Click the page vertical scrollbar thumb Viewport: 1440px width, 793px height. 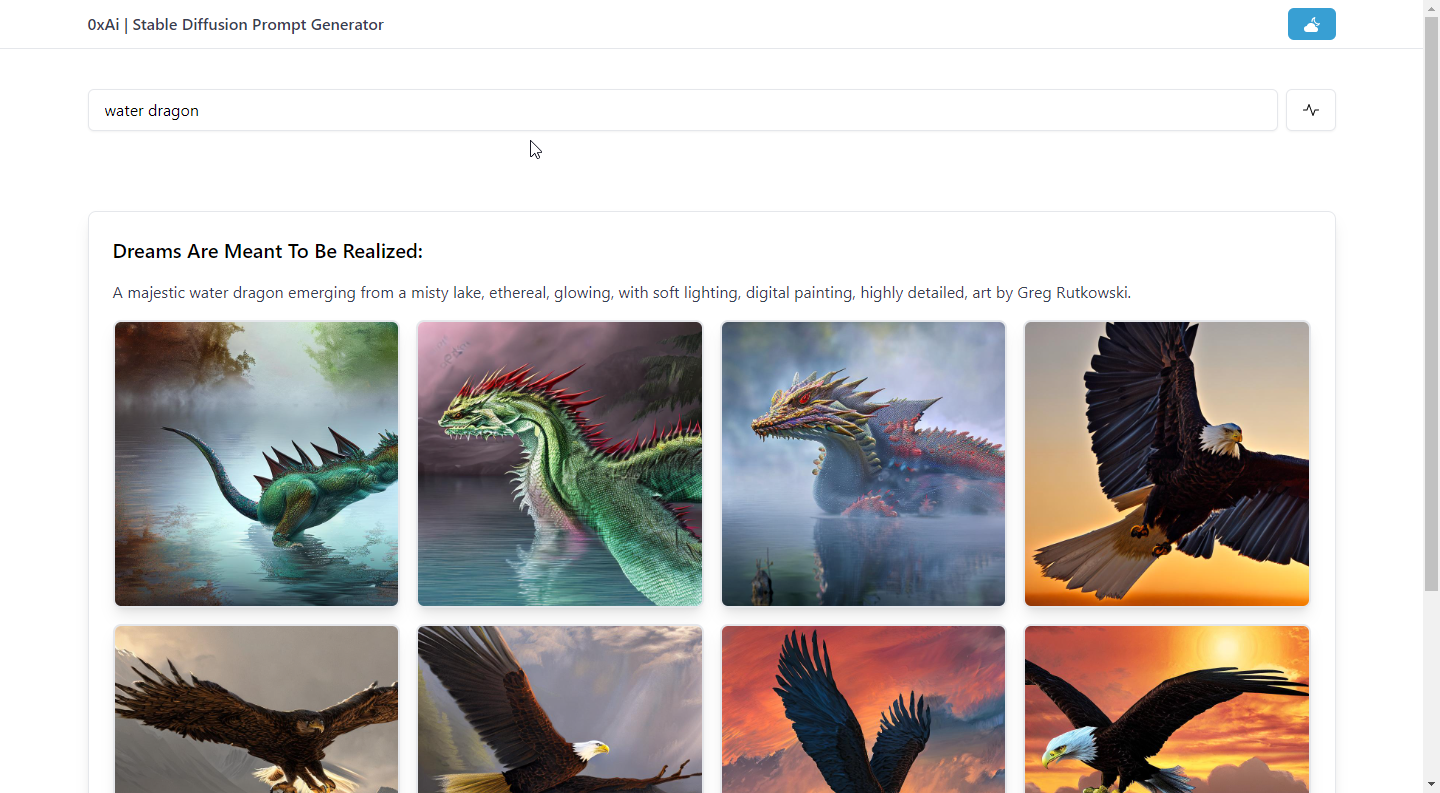(1431, 303)
